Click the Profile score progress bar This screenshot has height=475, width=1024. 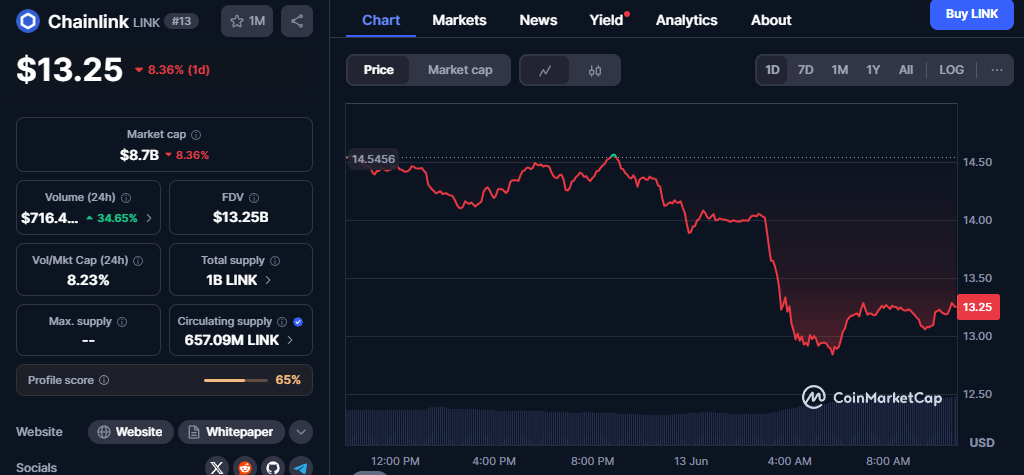tap(236, 380)
